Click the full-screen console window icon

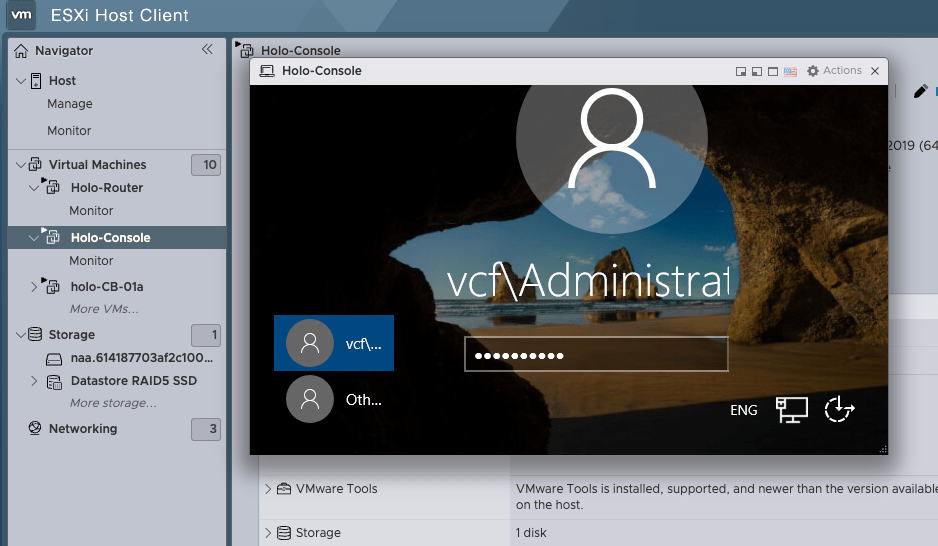773,71
